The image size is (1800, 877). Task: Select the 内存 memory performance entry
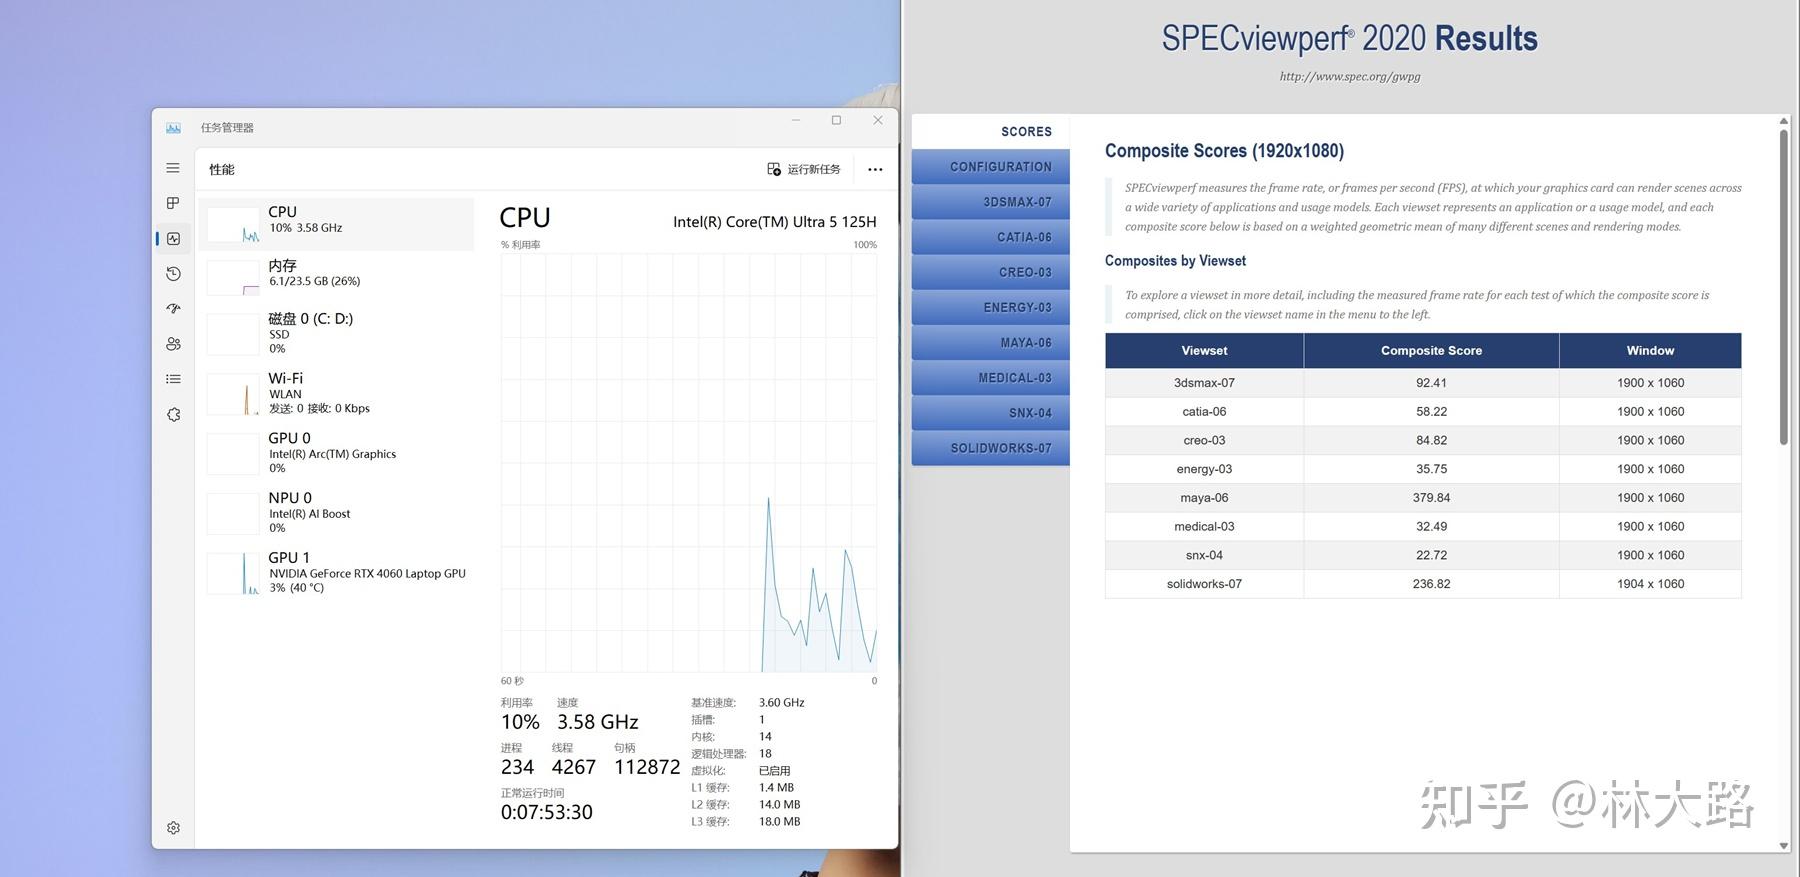point(337,276)
